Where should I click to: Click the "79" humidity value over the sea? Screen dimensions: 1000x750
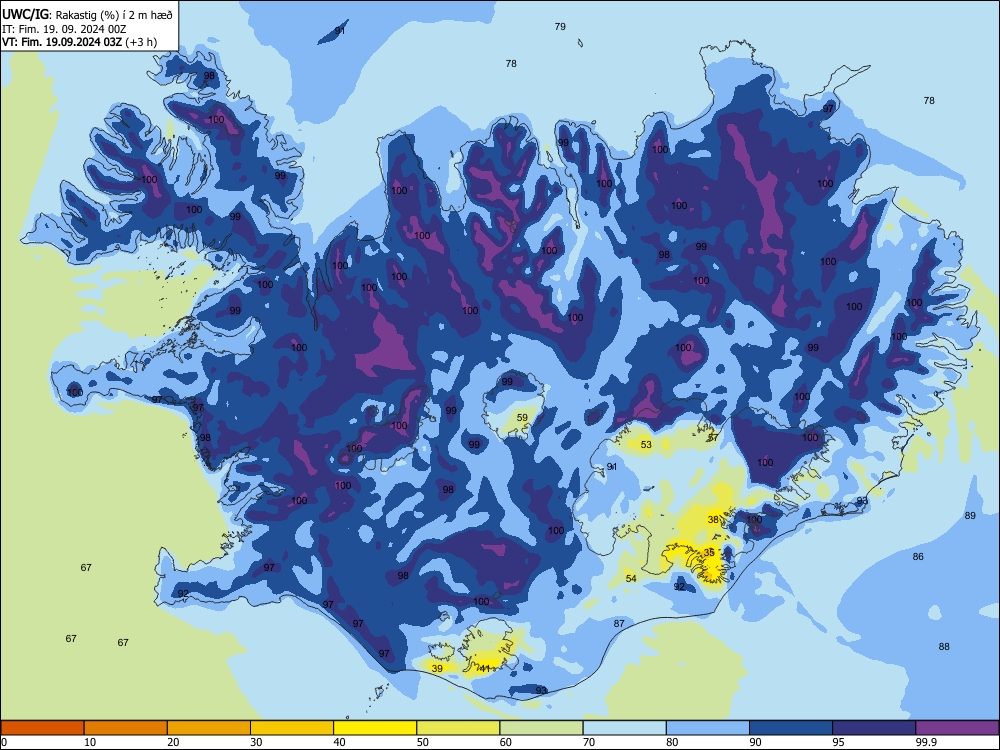[560, 27]
